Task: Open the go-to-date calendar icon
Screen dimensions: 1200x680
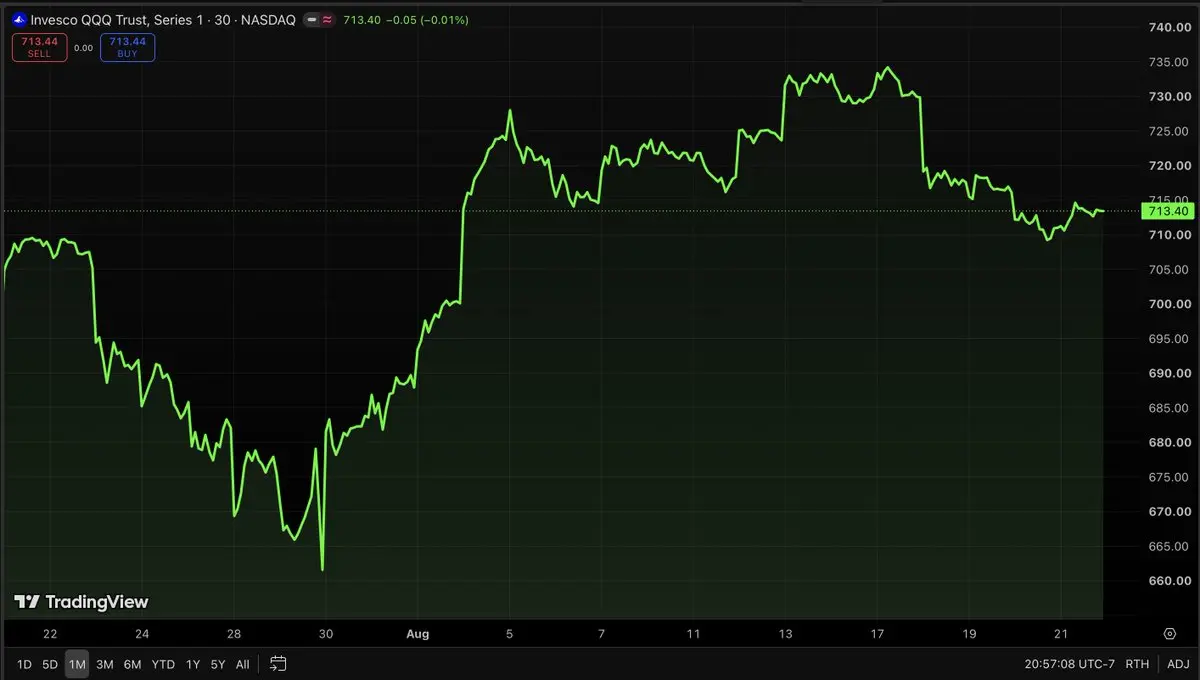Action: pos(279,664)
